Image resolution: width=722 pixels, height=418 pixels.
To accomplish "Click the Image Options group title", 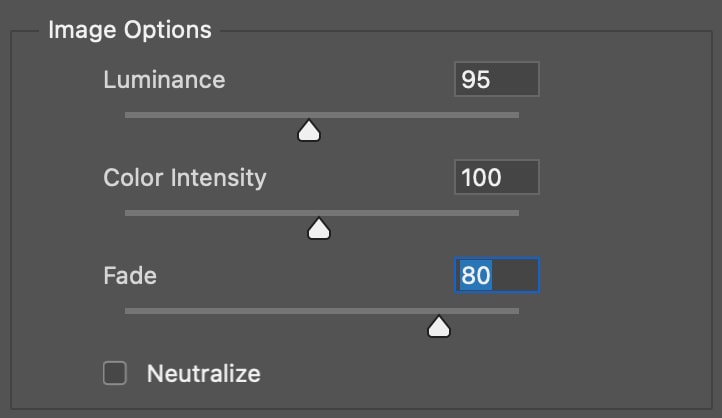I will click(130, 30).
